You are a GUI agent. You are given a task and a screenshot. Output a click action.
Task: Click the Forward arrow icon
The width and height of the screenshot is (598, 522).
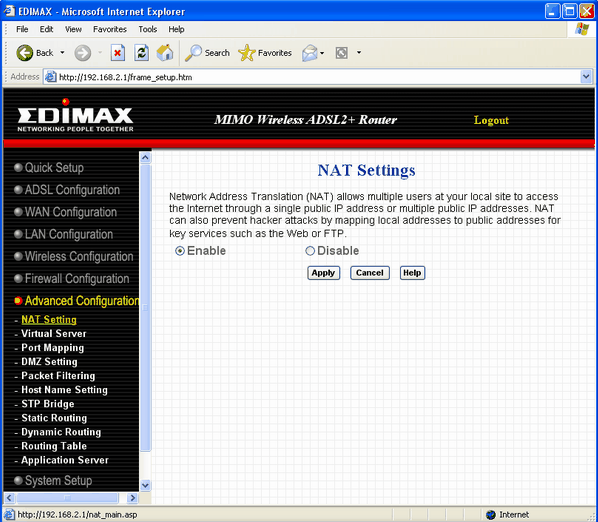[82, 53]
